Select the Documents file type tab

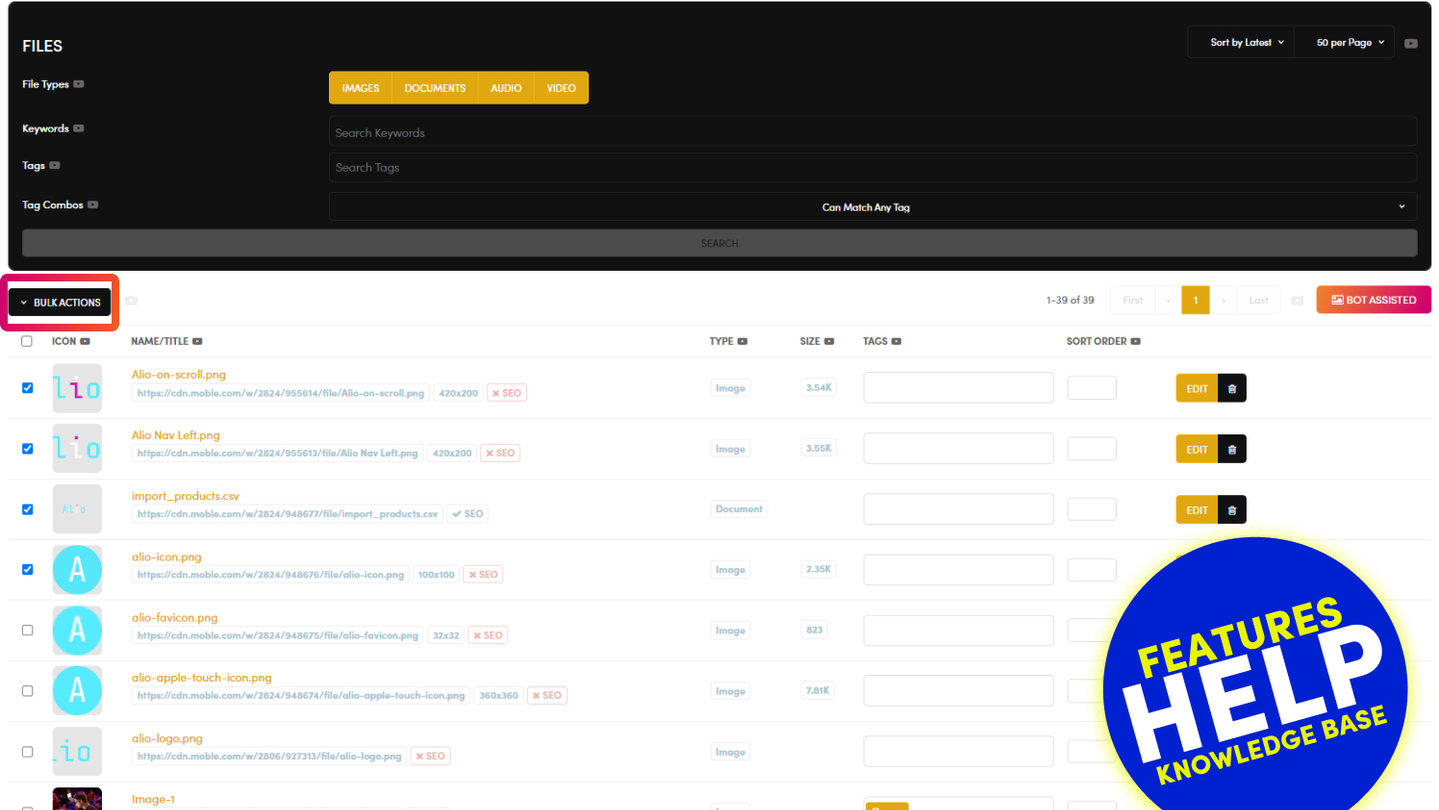435,88
